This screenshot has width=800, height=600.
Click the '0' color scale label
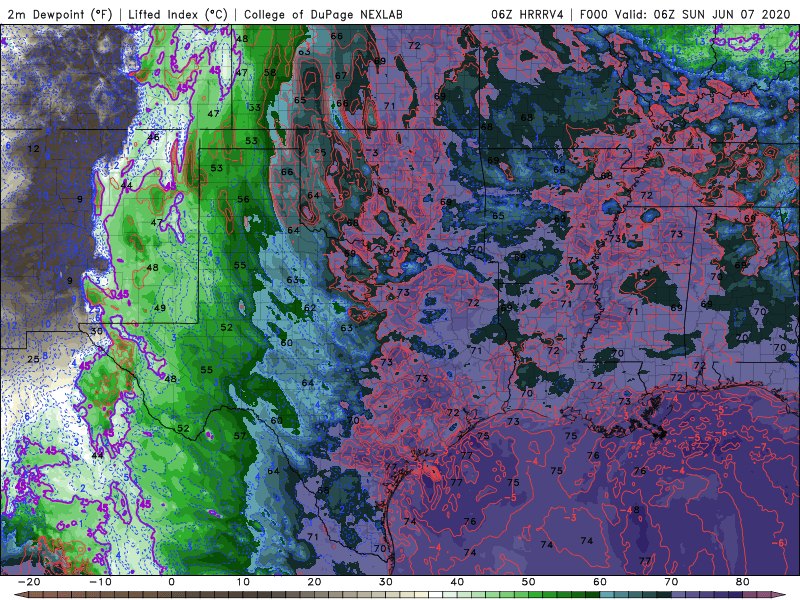click(171, 582)
